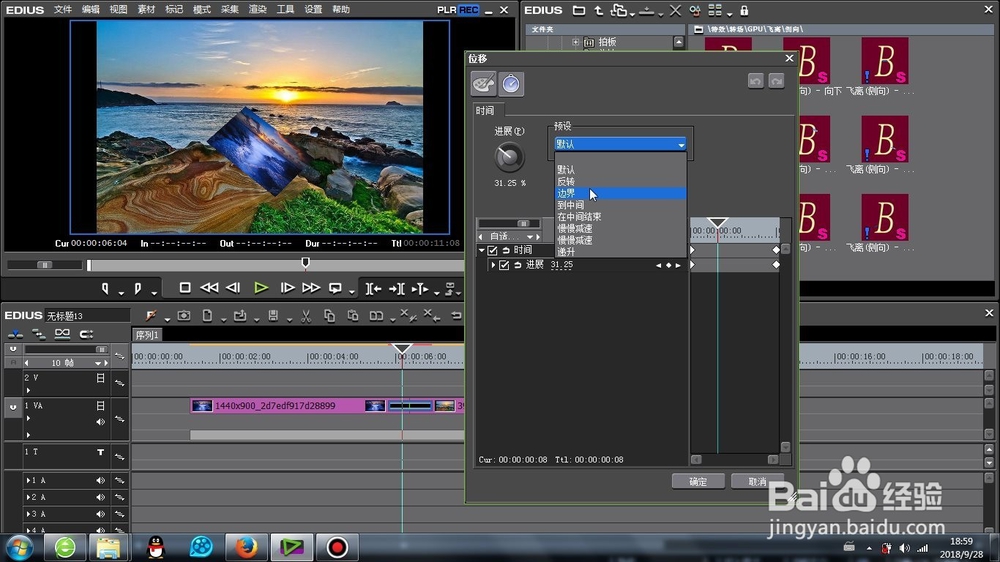Toggle the 进展 parameter checkbox

click(x=504, y=265)
